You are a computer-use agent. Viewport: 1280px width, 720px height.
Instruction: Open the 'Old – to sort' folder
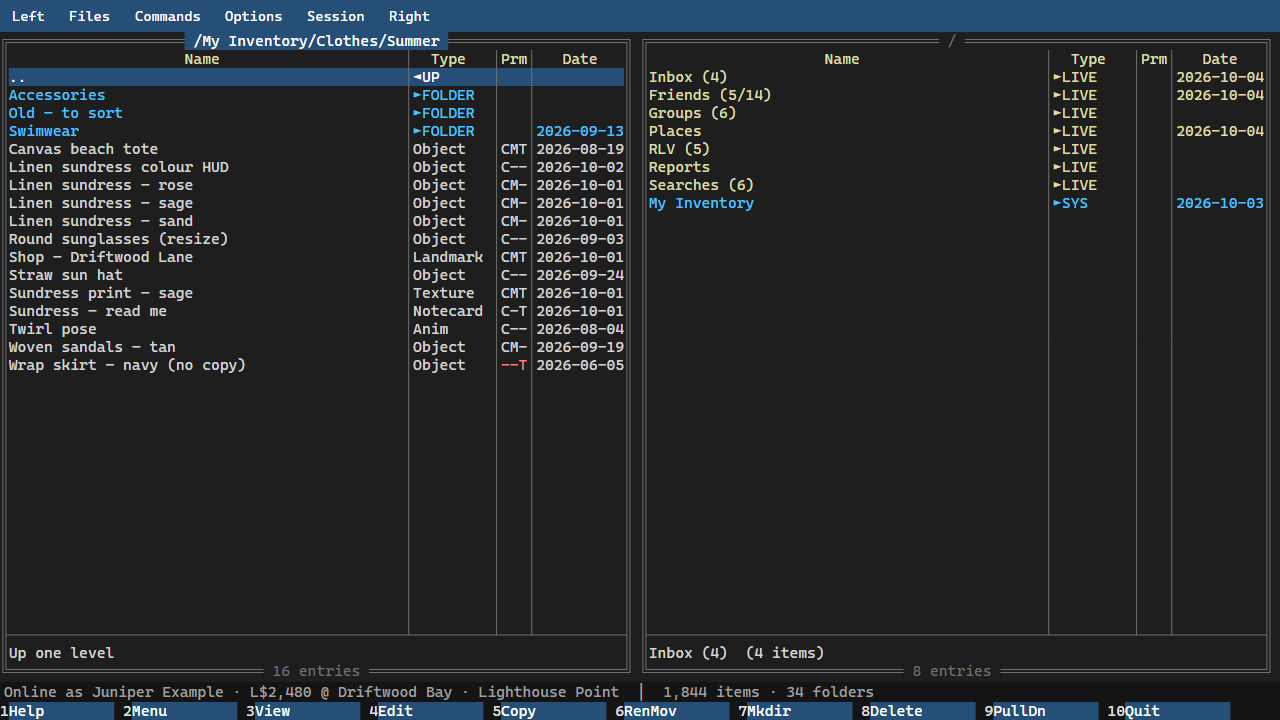[x=316, y=113]
